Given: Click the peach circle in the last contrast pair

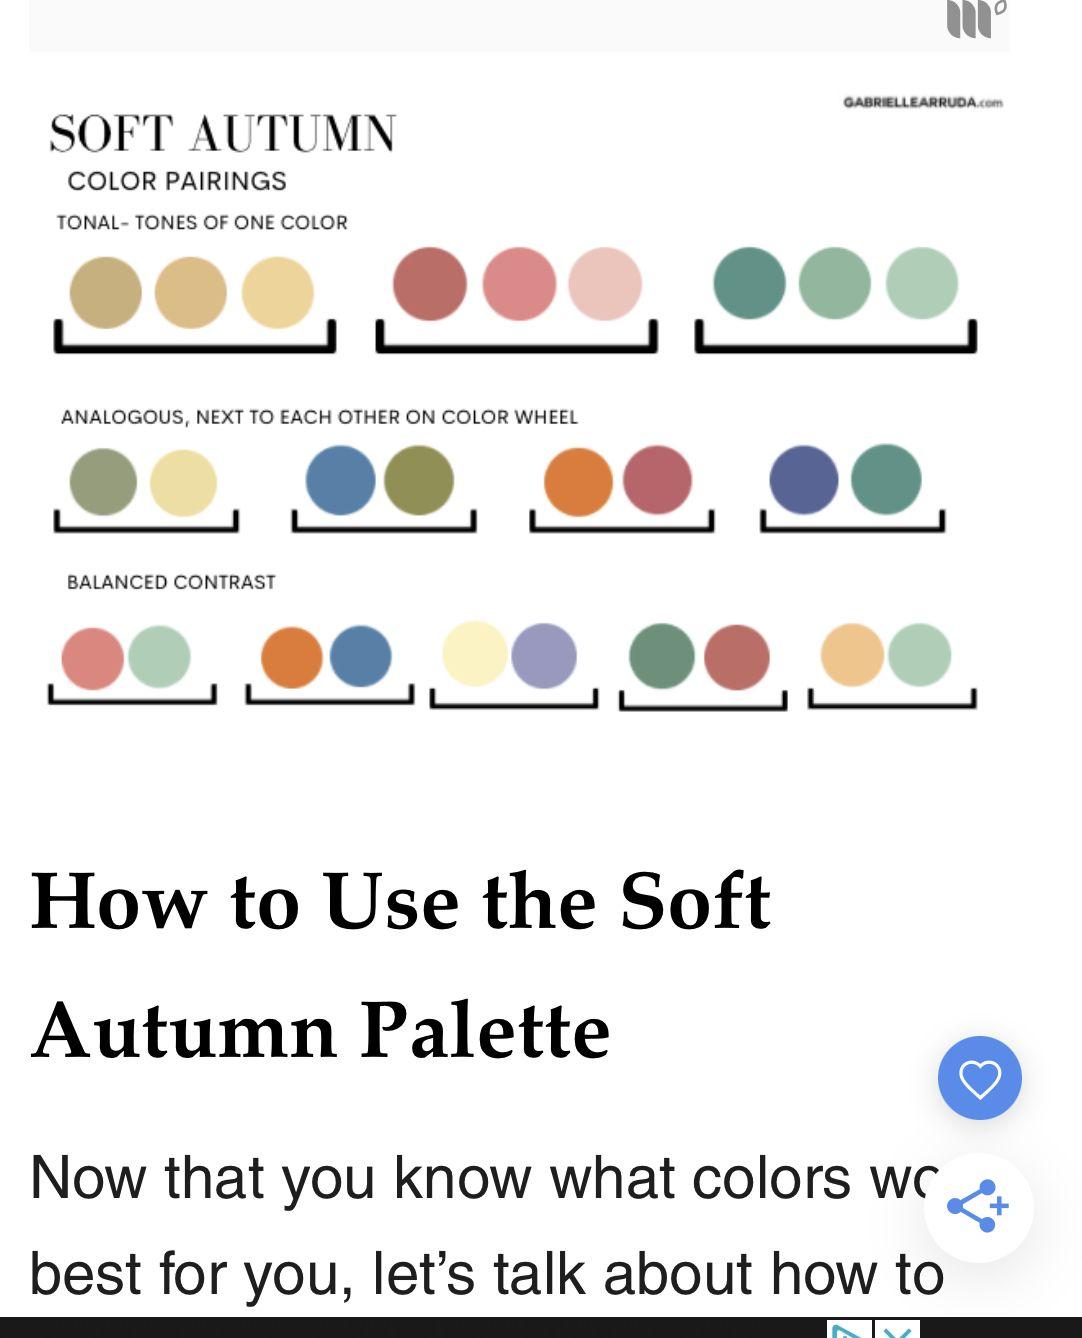Looking at the screenshot, I should pos(852,655).
